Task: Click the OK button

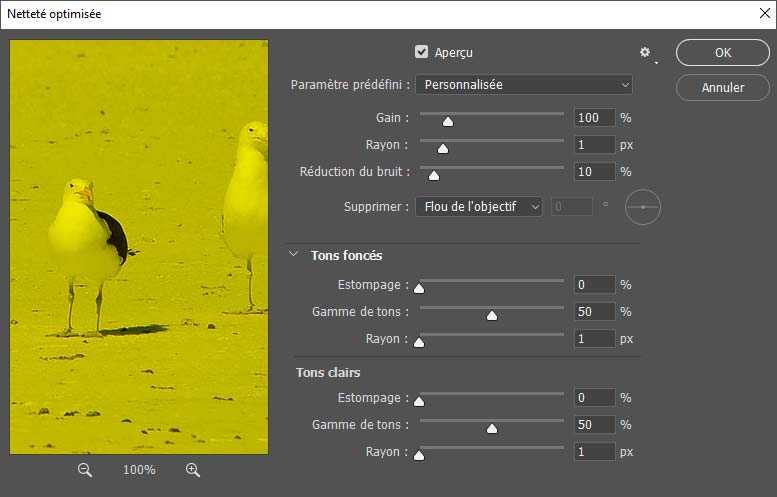Action: click(722, 53)
